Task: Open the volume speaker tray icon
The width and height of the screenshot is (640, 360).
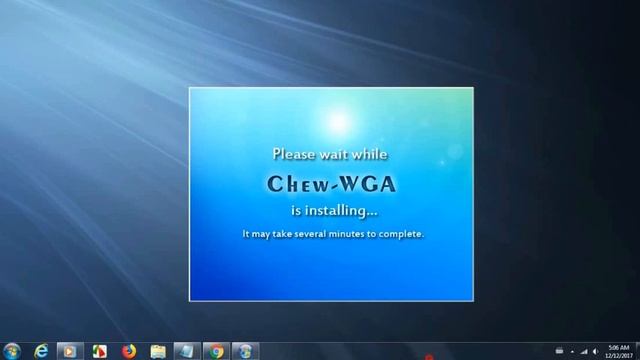Action: pyautogui.click(x=596, y=351)
